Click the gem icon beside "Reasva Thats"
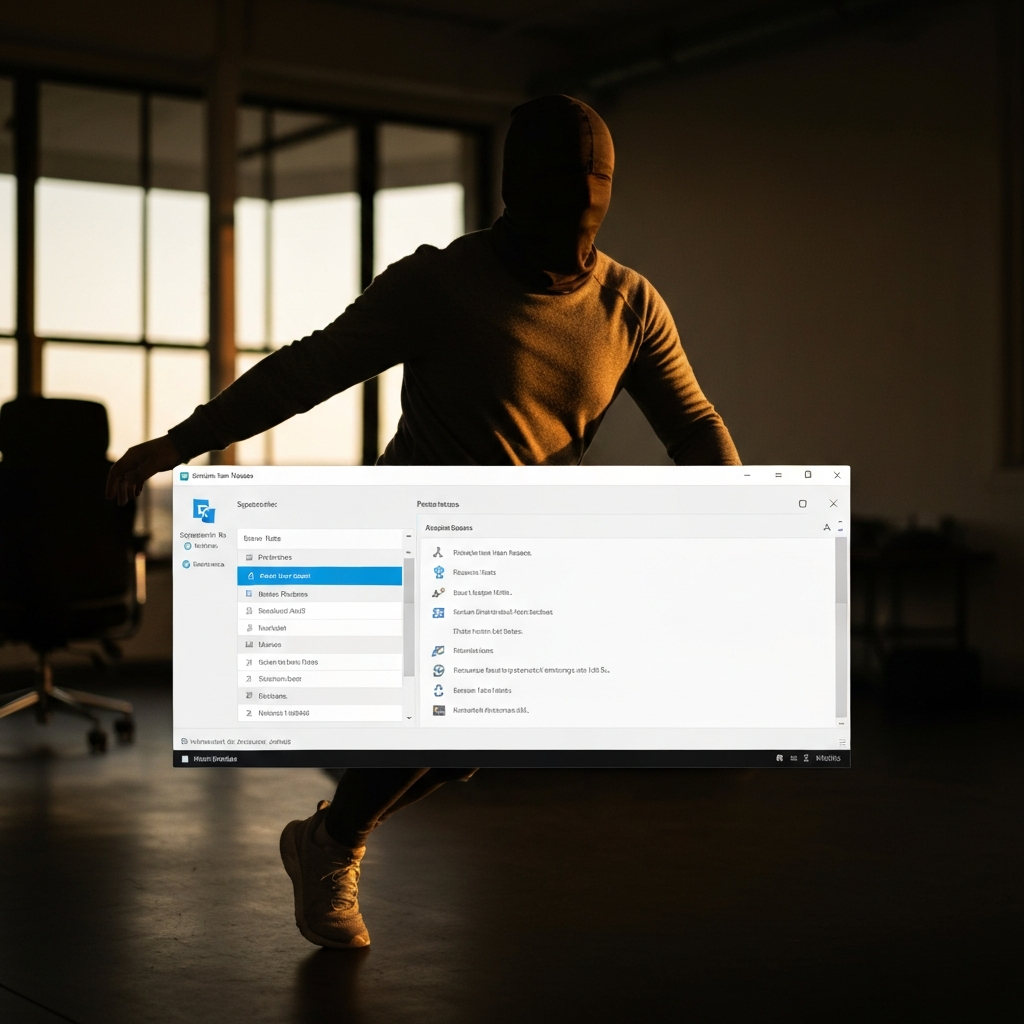The height and width of the screenshot is (1024, 1024). click(x=438, y=572)
